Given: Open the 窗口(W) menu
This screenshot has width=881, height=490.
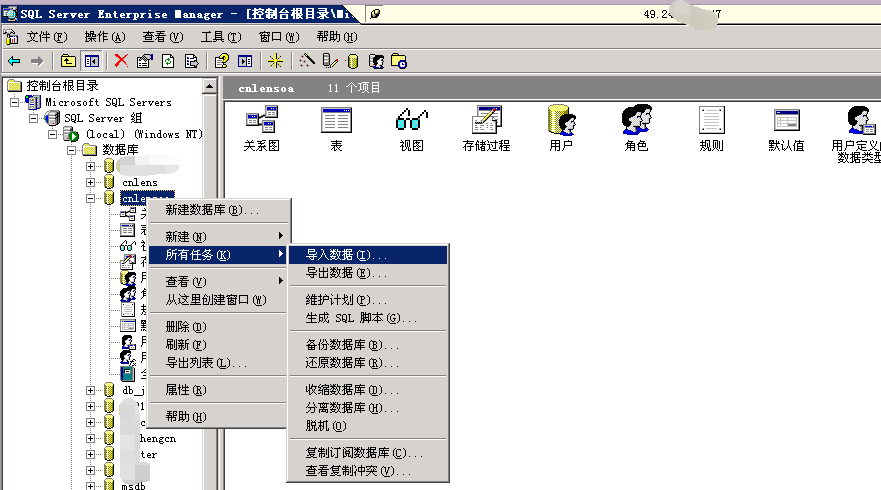Looking at the screenshot, I should click(x=279, y=37).
